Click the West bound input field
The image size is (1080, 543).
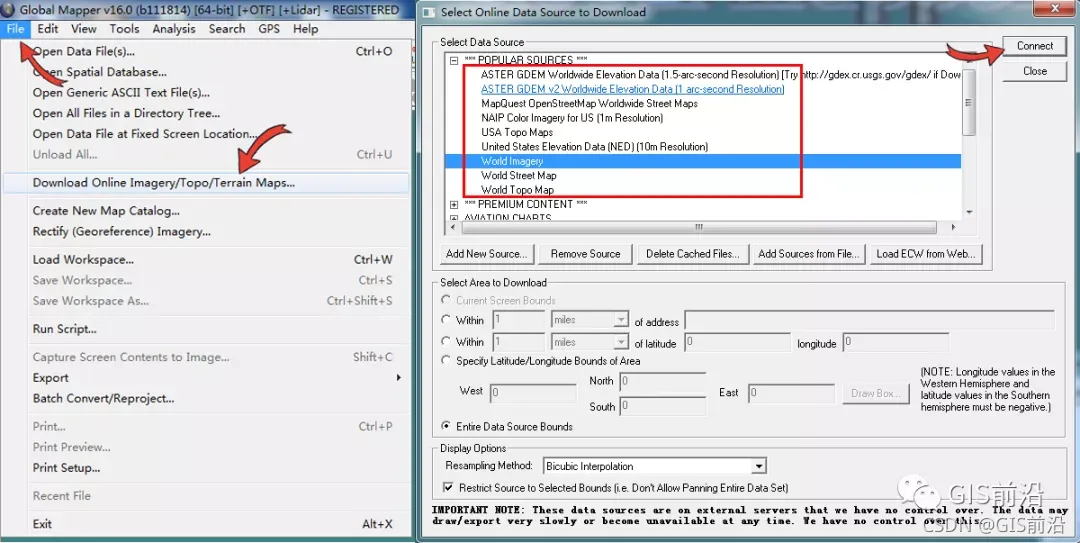533,393
